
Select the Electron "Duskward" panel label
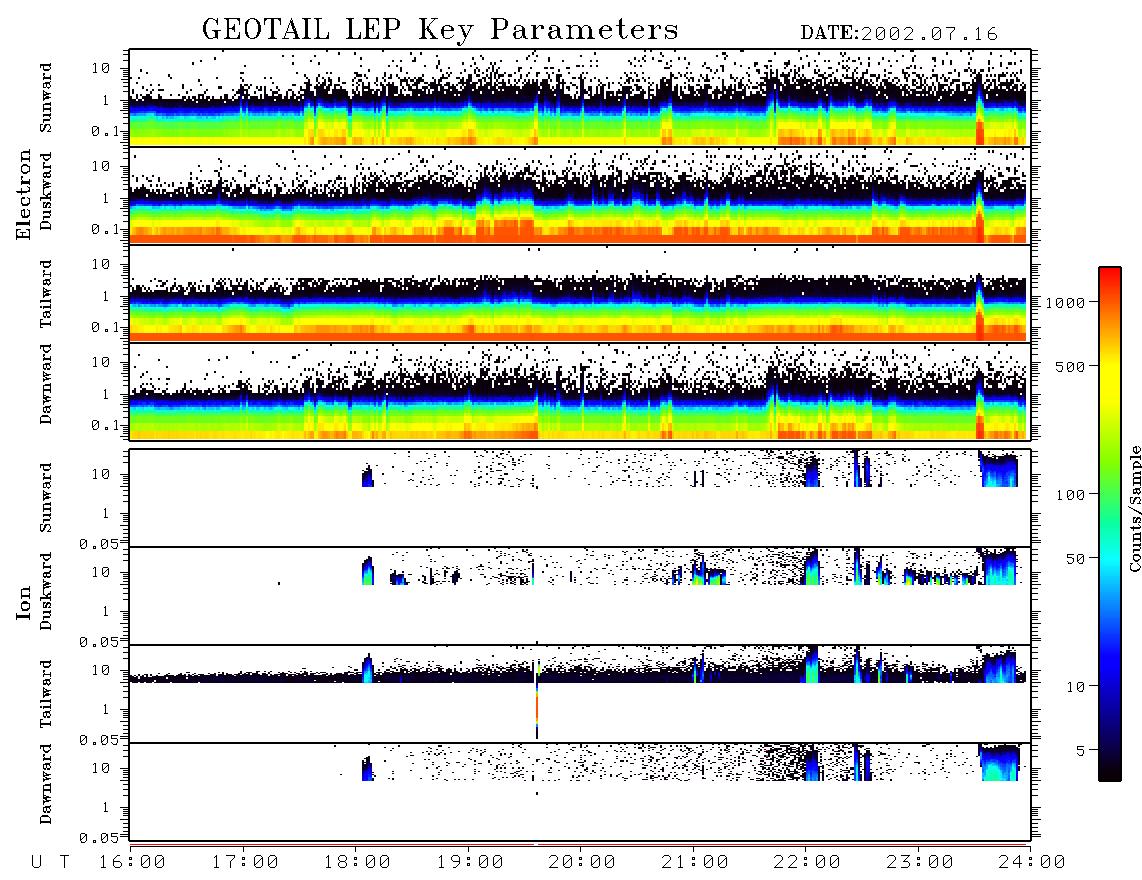46,191
